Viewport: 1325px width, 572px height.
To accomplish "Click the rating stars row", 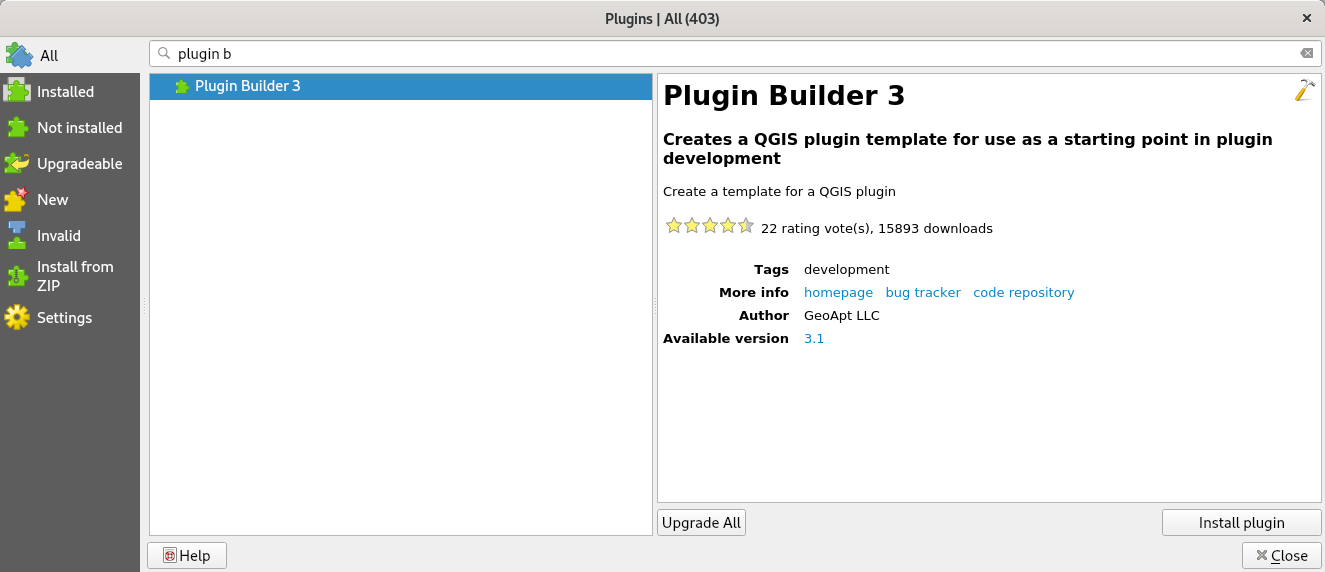I will click(x=710, y=226).
